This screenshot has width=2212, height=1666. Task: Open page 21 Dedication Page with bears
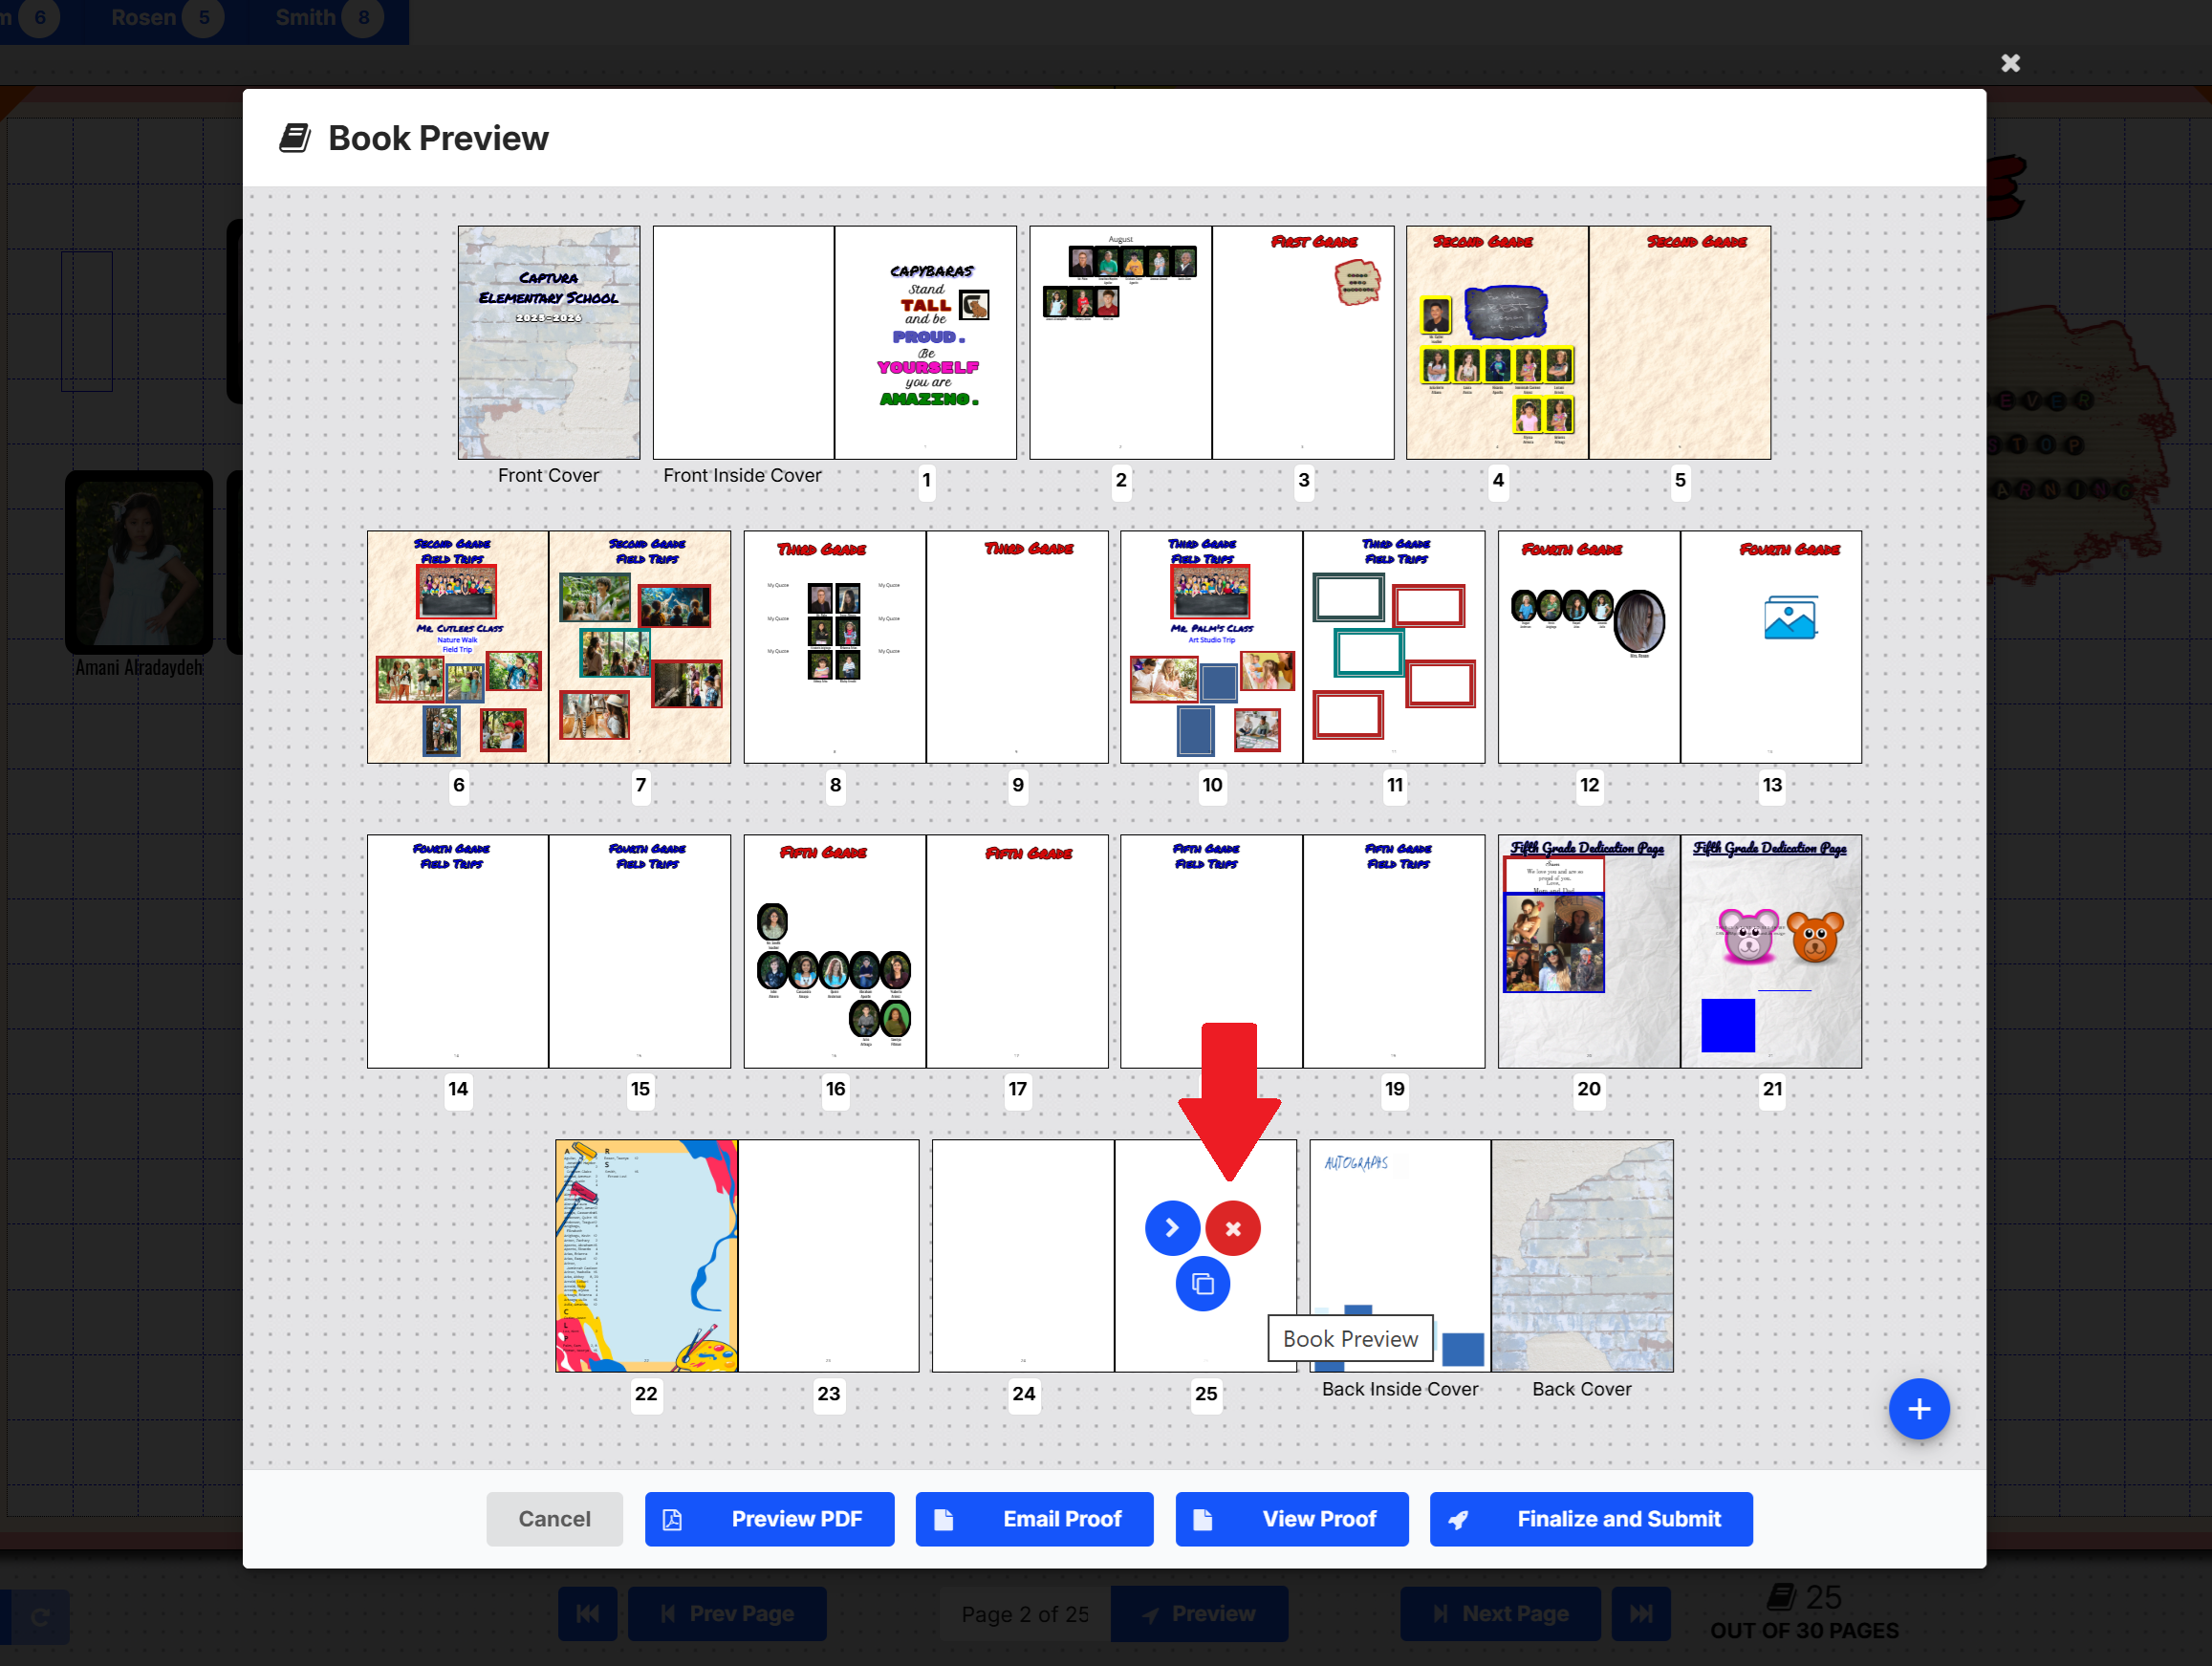pos(1770,951)
